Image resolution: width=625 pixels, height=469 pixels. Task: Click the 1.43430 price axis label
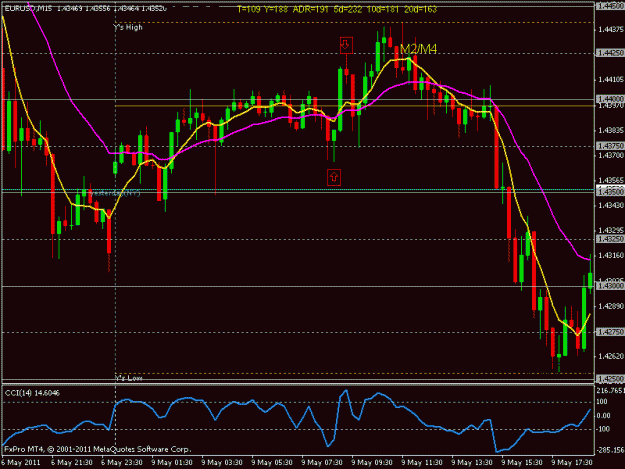pyautogui.click(x=610, y=205)
